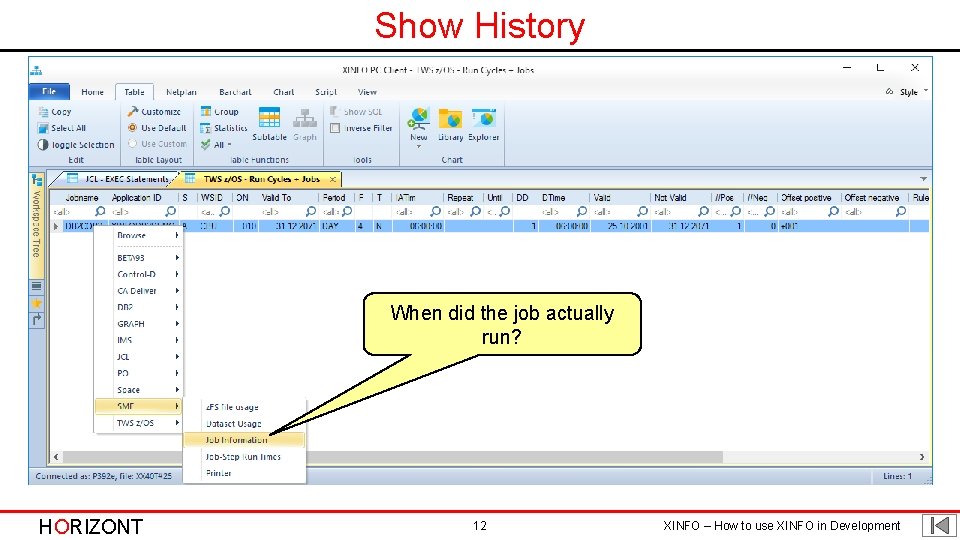The image size is (960, 540).
Task: Click search icon in Jobname filter
Action: tap(100, 211)
